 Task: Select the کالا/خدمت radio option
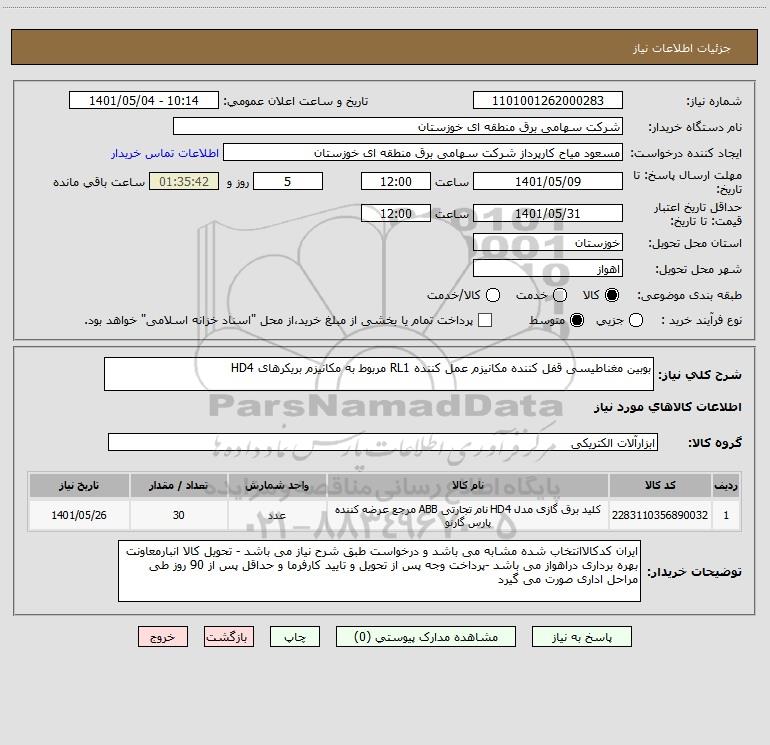493,295
